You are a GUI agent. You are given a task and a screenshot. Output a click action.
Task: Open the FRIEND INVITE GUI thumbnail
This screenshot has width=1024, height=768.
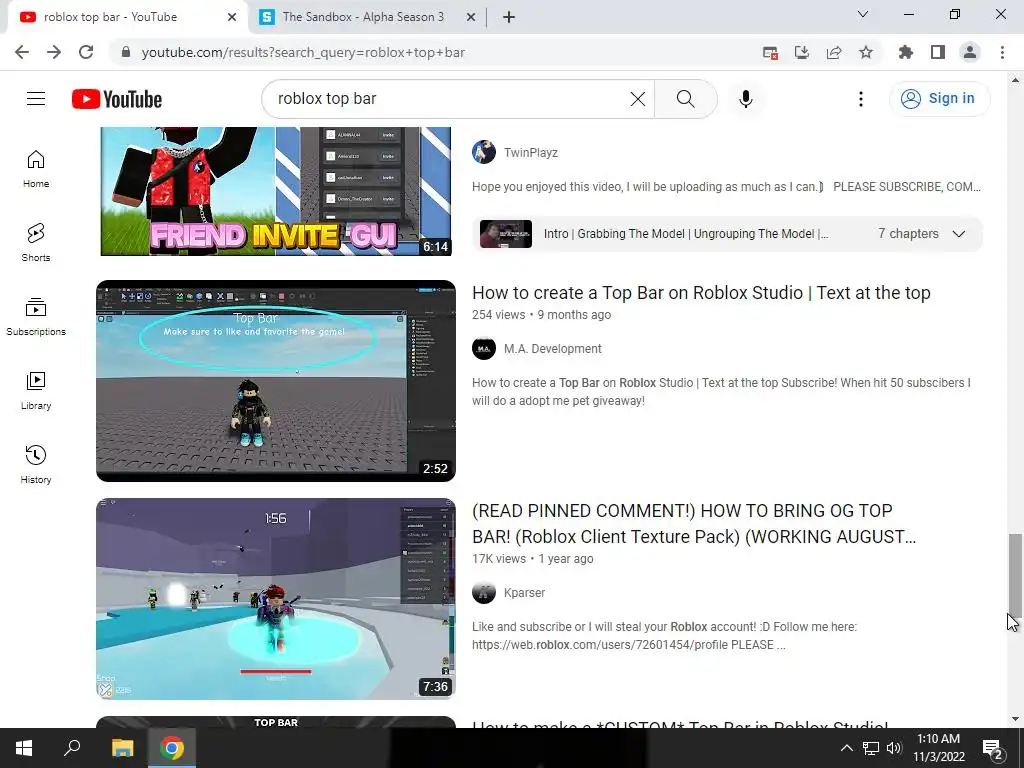tap(276, 191)
